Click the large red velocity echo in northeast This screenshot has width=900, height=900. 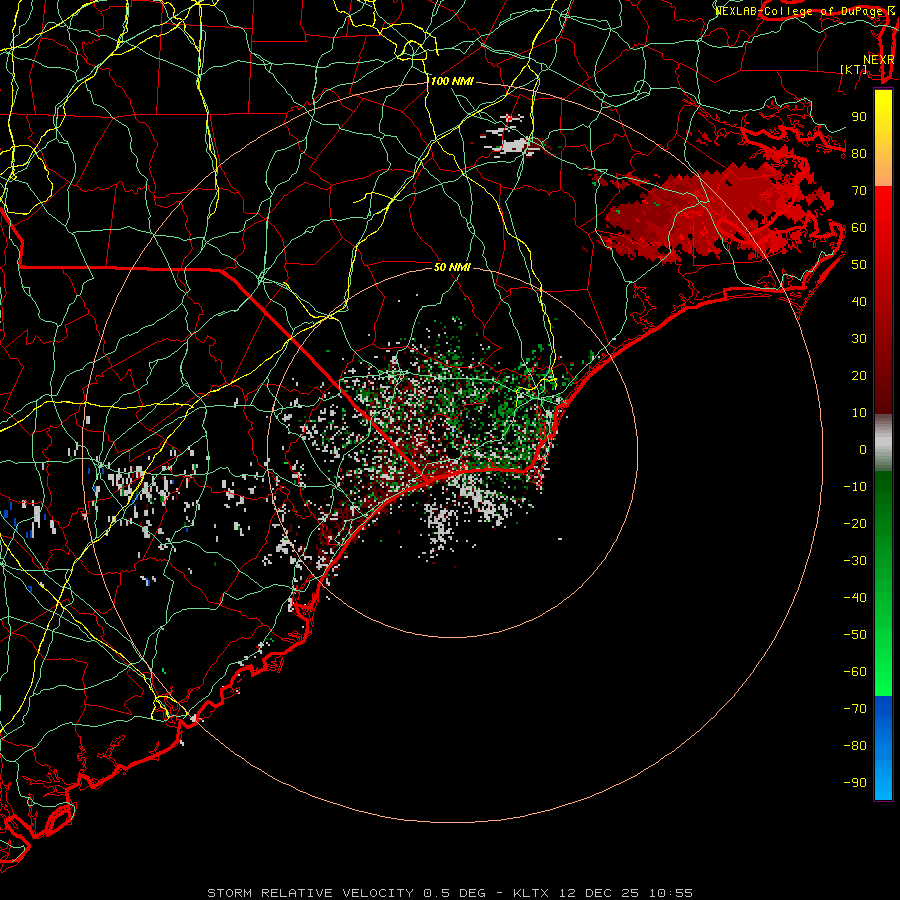717,212
